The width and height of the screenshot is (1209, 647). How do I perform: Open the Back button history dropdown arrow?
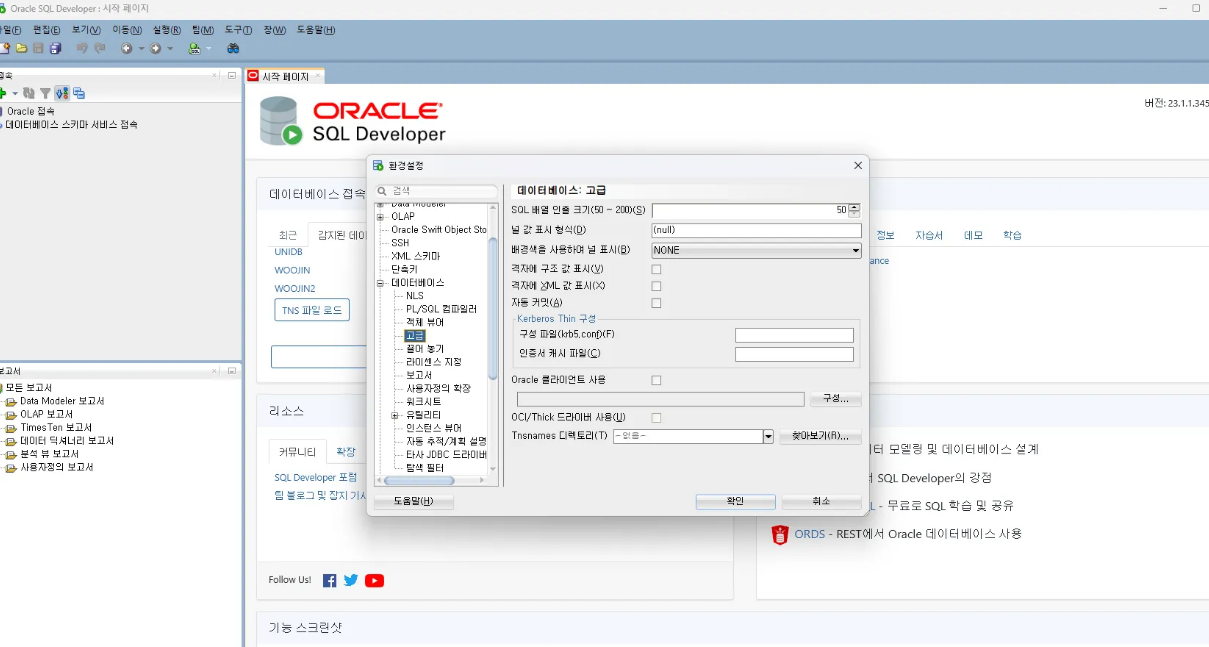[x=141, y=48]
